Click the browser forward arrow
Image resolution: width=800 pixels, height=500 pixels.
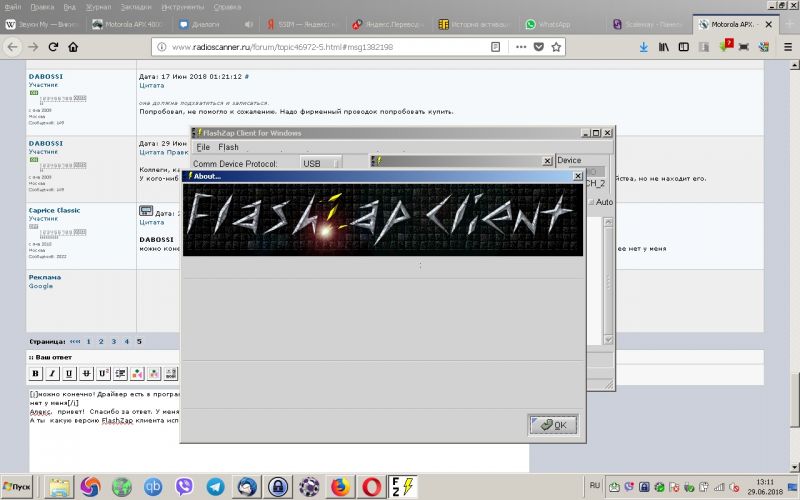pos(33,47)
